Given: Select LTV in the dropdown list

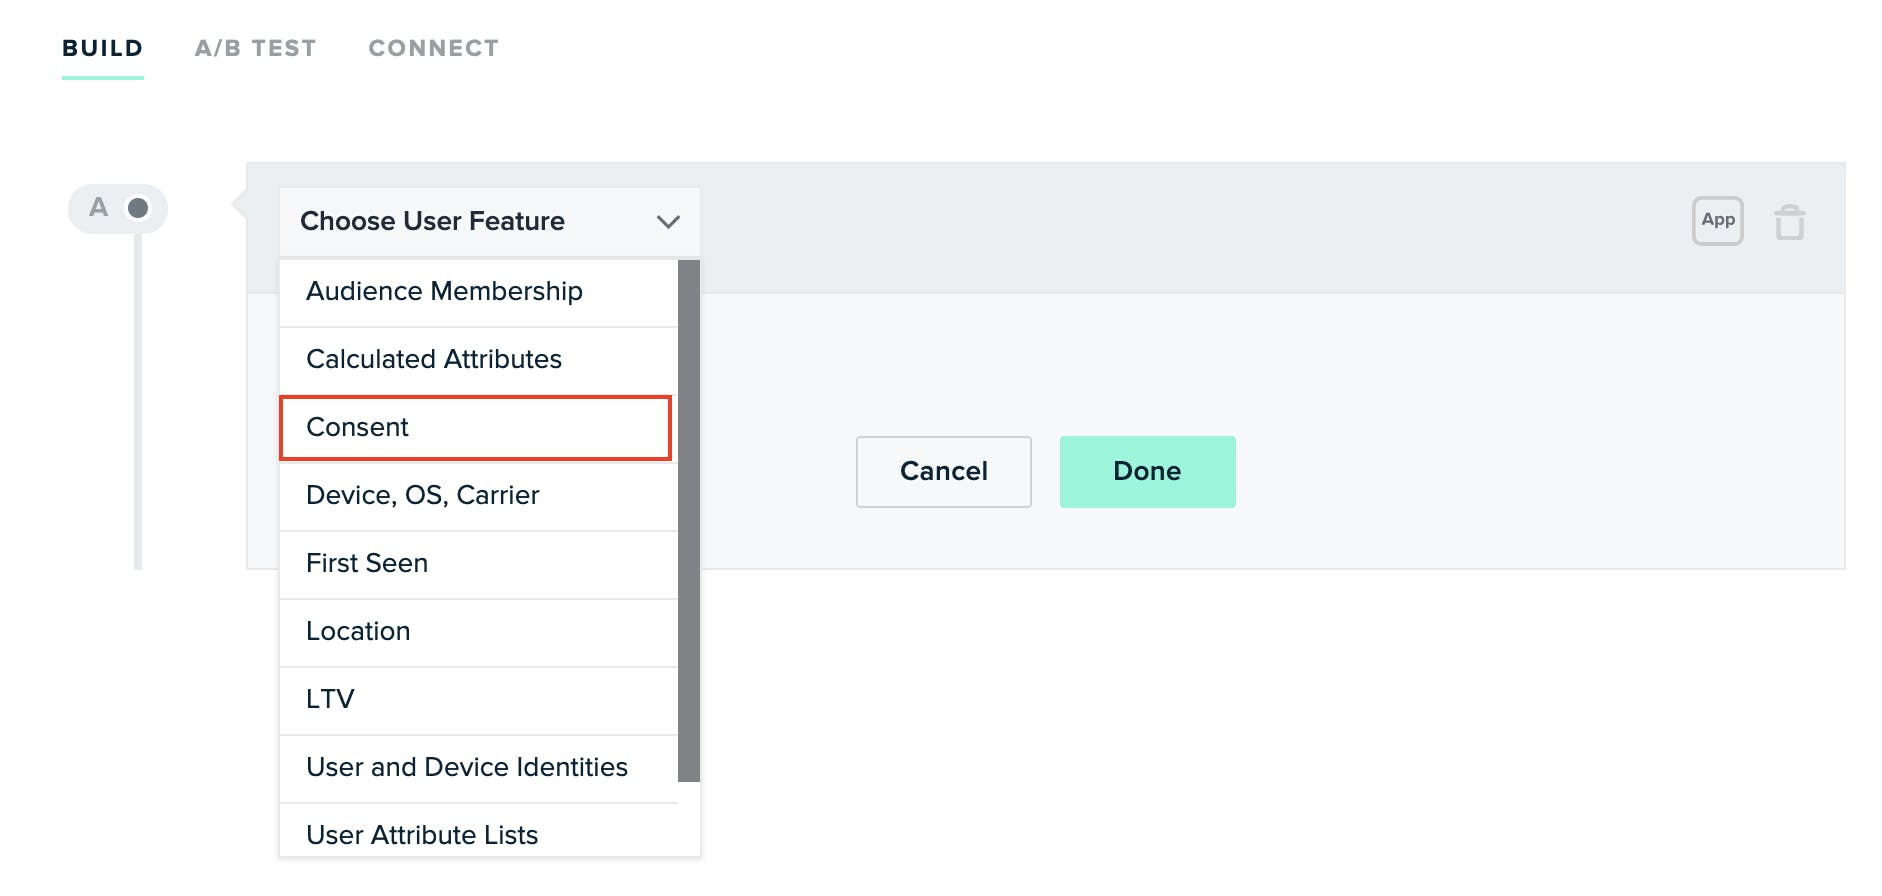Looking at the screenshot, I should pos(330,699).
